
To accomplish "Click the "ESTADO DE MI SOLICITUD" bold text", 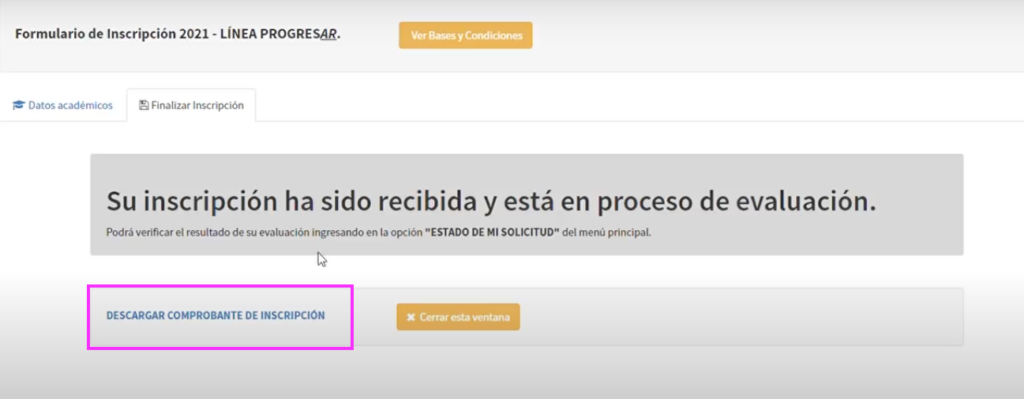I will pos(492,232).
